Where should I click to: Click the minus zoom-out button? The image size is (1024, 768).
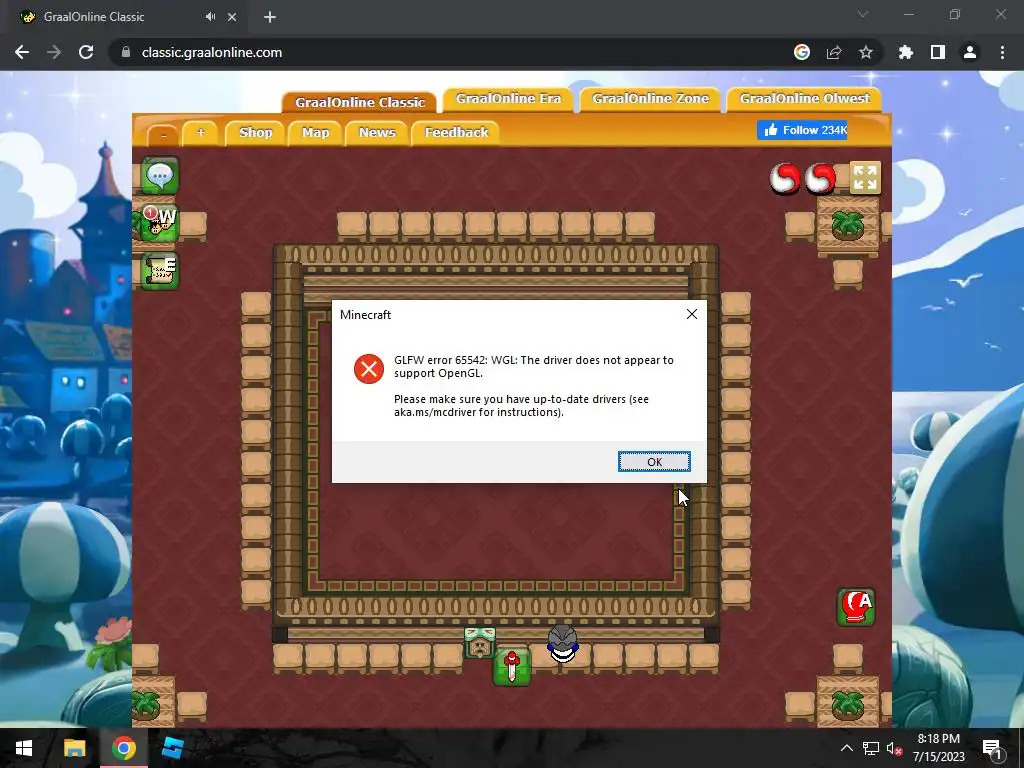pos(163,134)
